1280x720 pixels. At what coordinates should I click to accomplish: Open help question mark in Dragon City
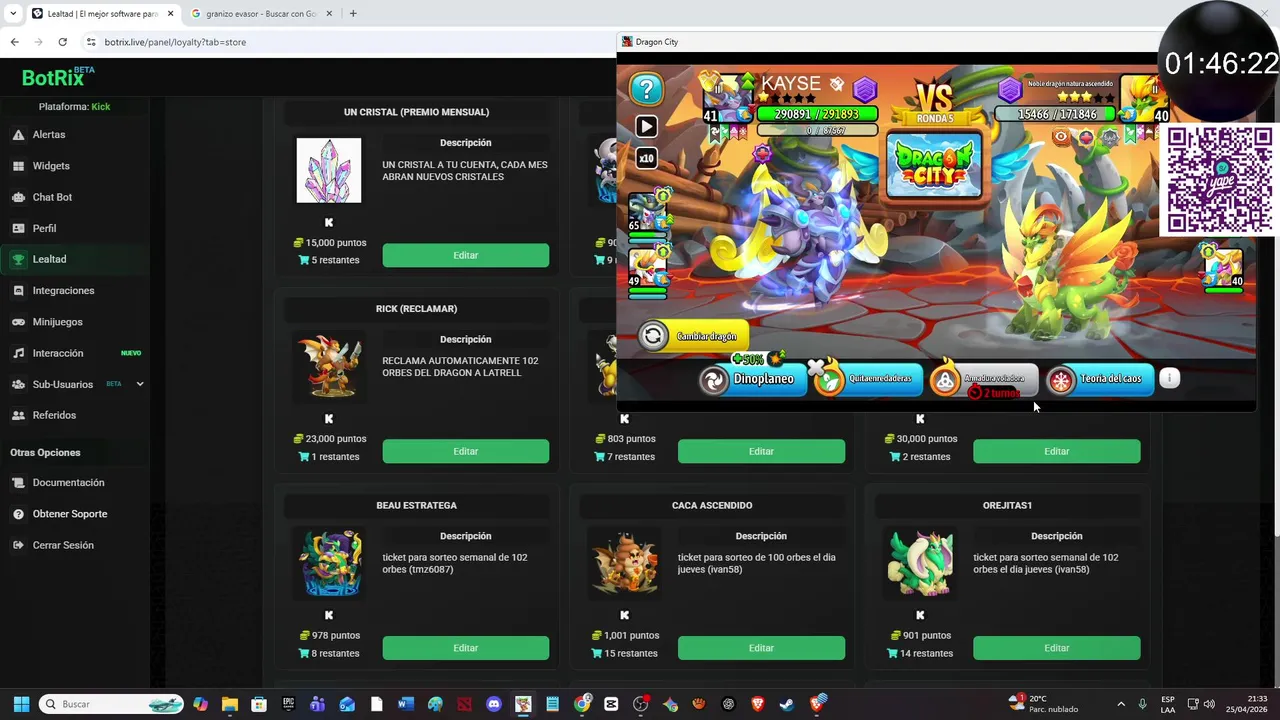(646, 89)
